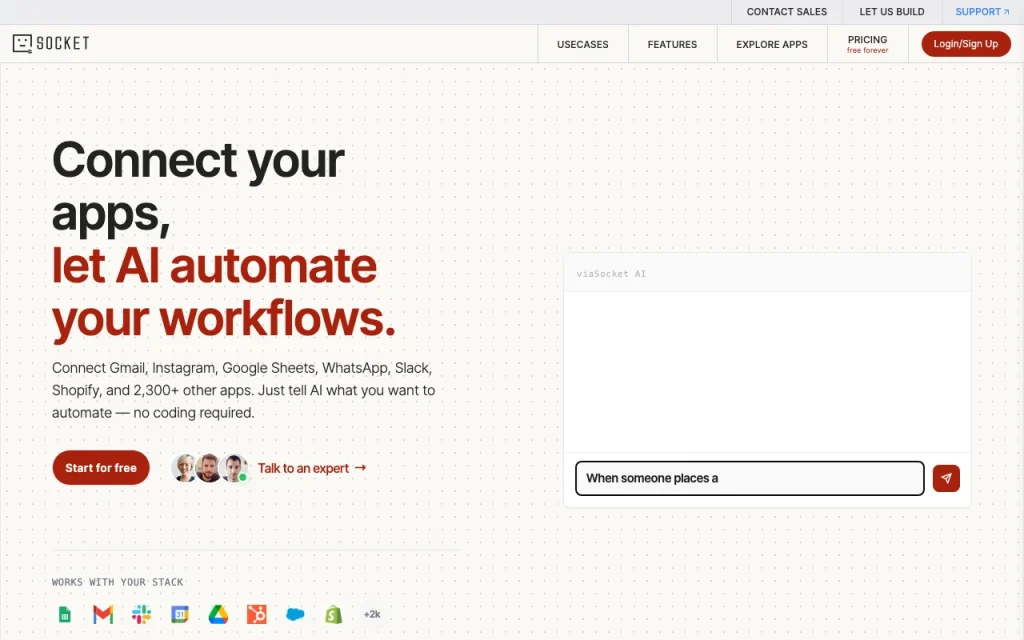1024x640 pixels.
Task: Click the SOCKET wordmark text
Action: point(63,44)
